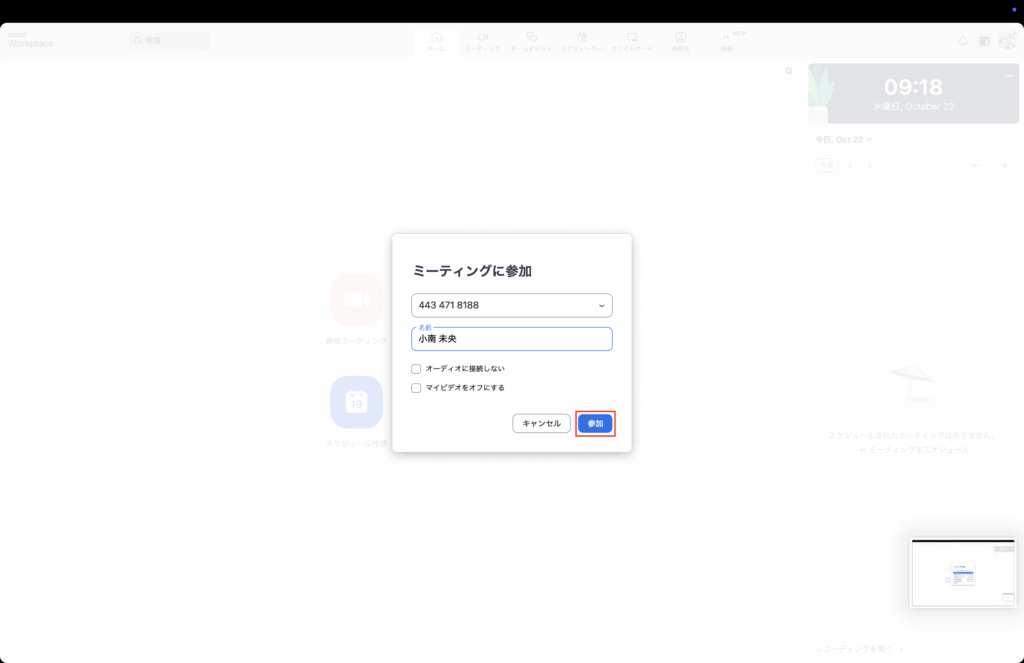Click the 新規ミーティング camera icon

[x=356, y=300]
